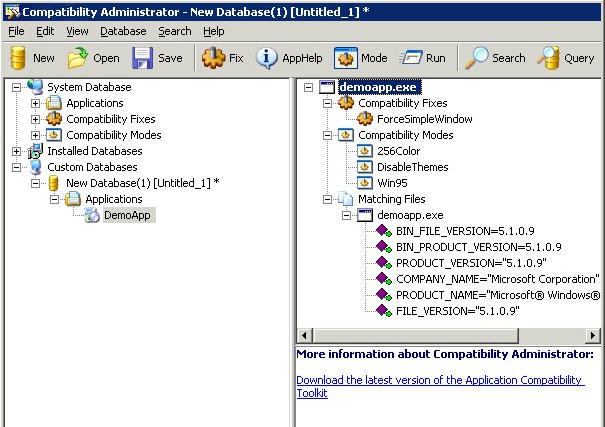Click the Search magnifier icon

click(x=477, y=58)
